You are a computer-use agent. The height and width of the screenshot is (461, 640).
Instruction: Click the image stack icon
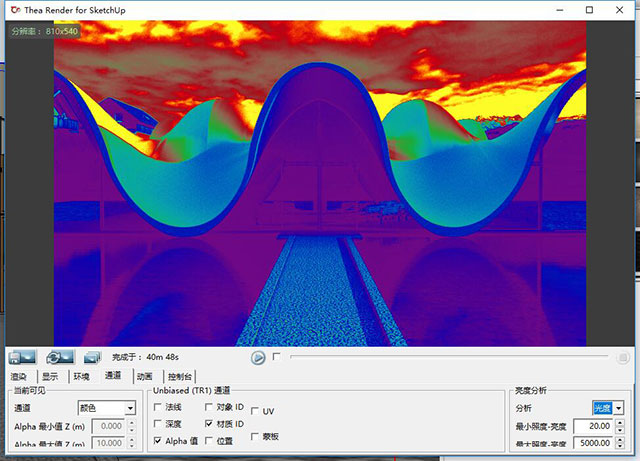92,358
